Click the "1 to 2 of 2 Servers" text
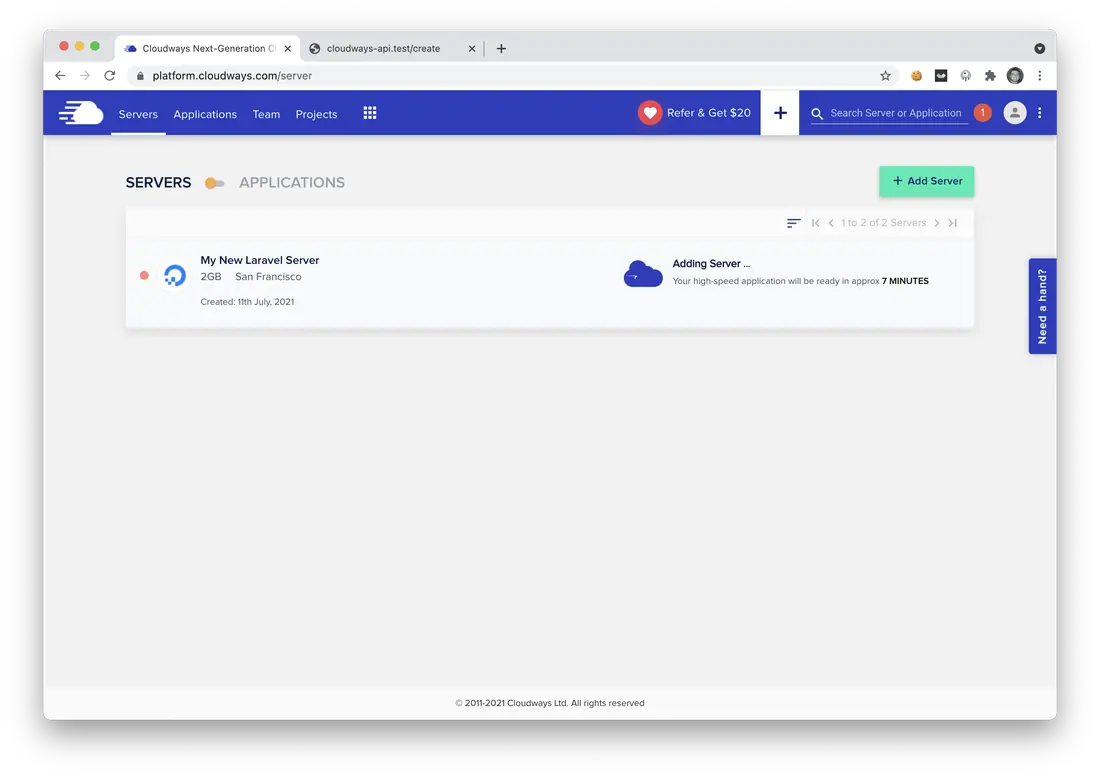The height and width of the screenshot is (777, 1100). [x=883, y=223]
